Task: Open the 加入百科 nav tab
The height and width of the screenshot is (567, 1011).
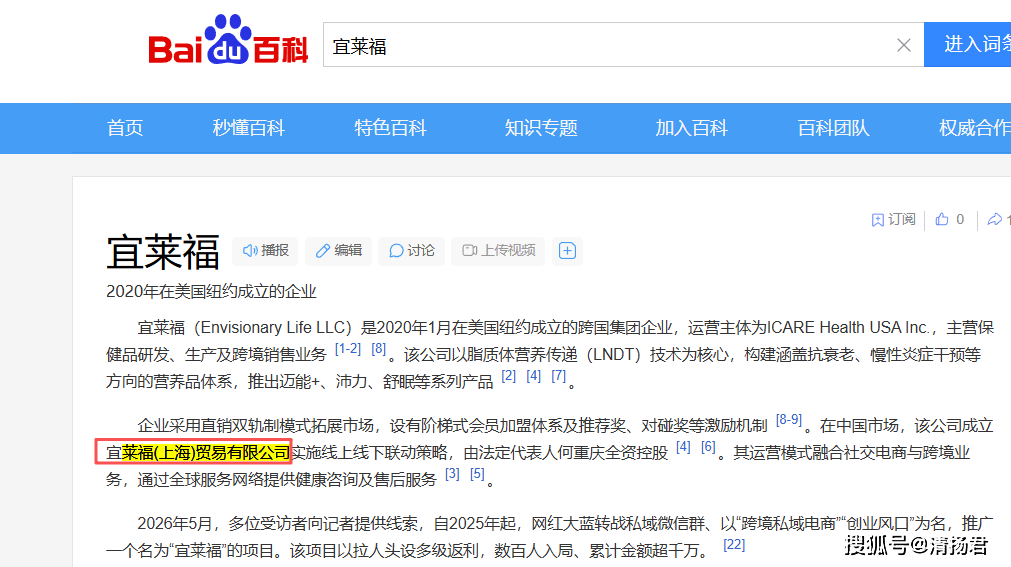Action: (x=692, y=128)
